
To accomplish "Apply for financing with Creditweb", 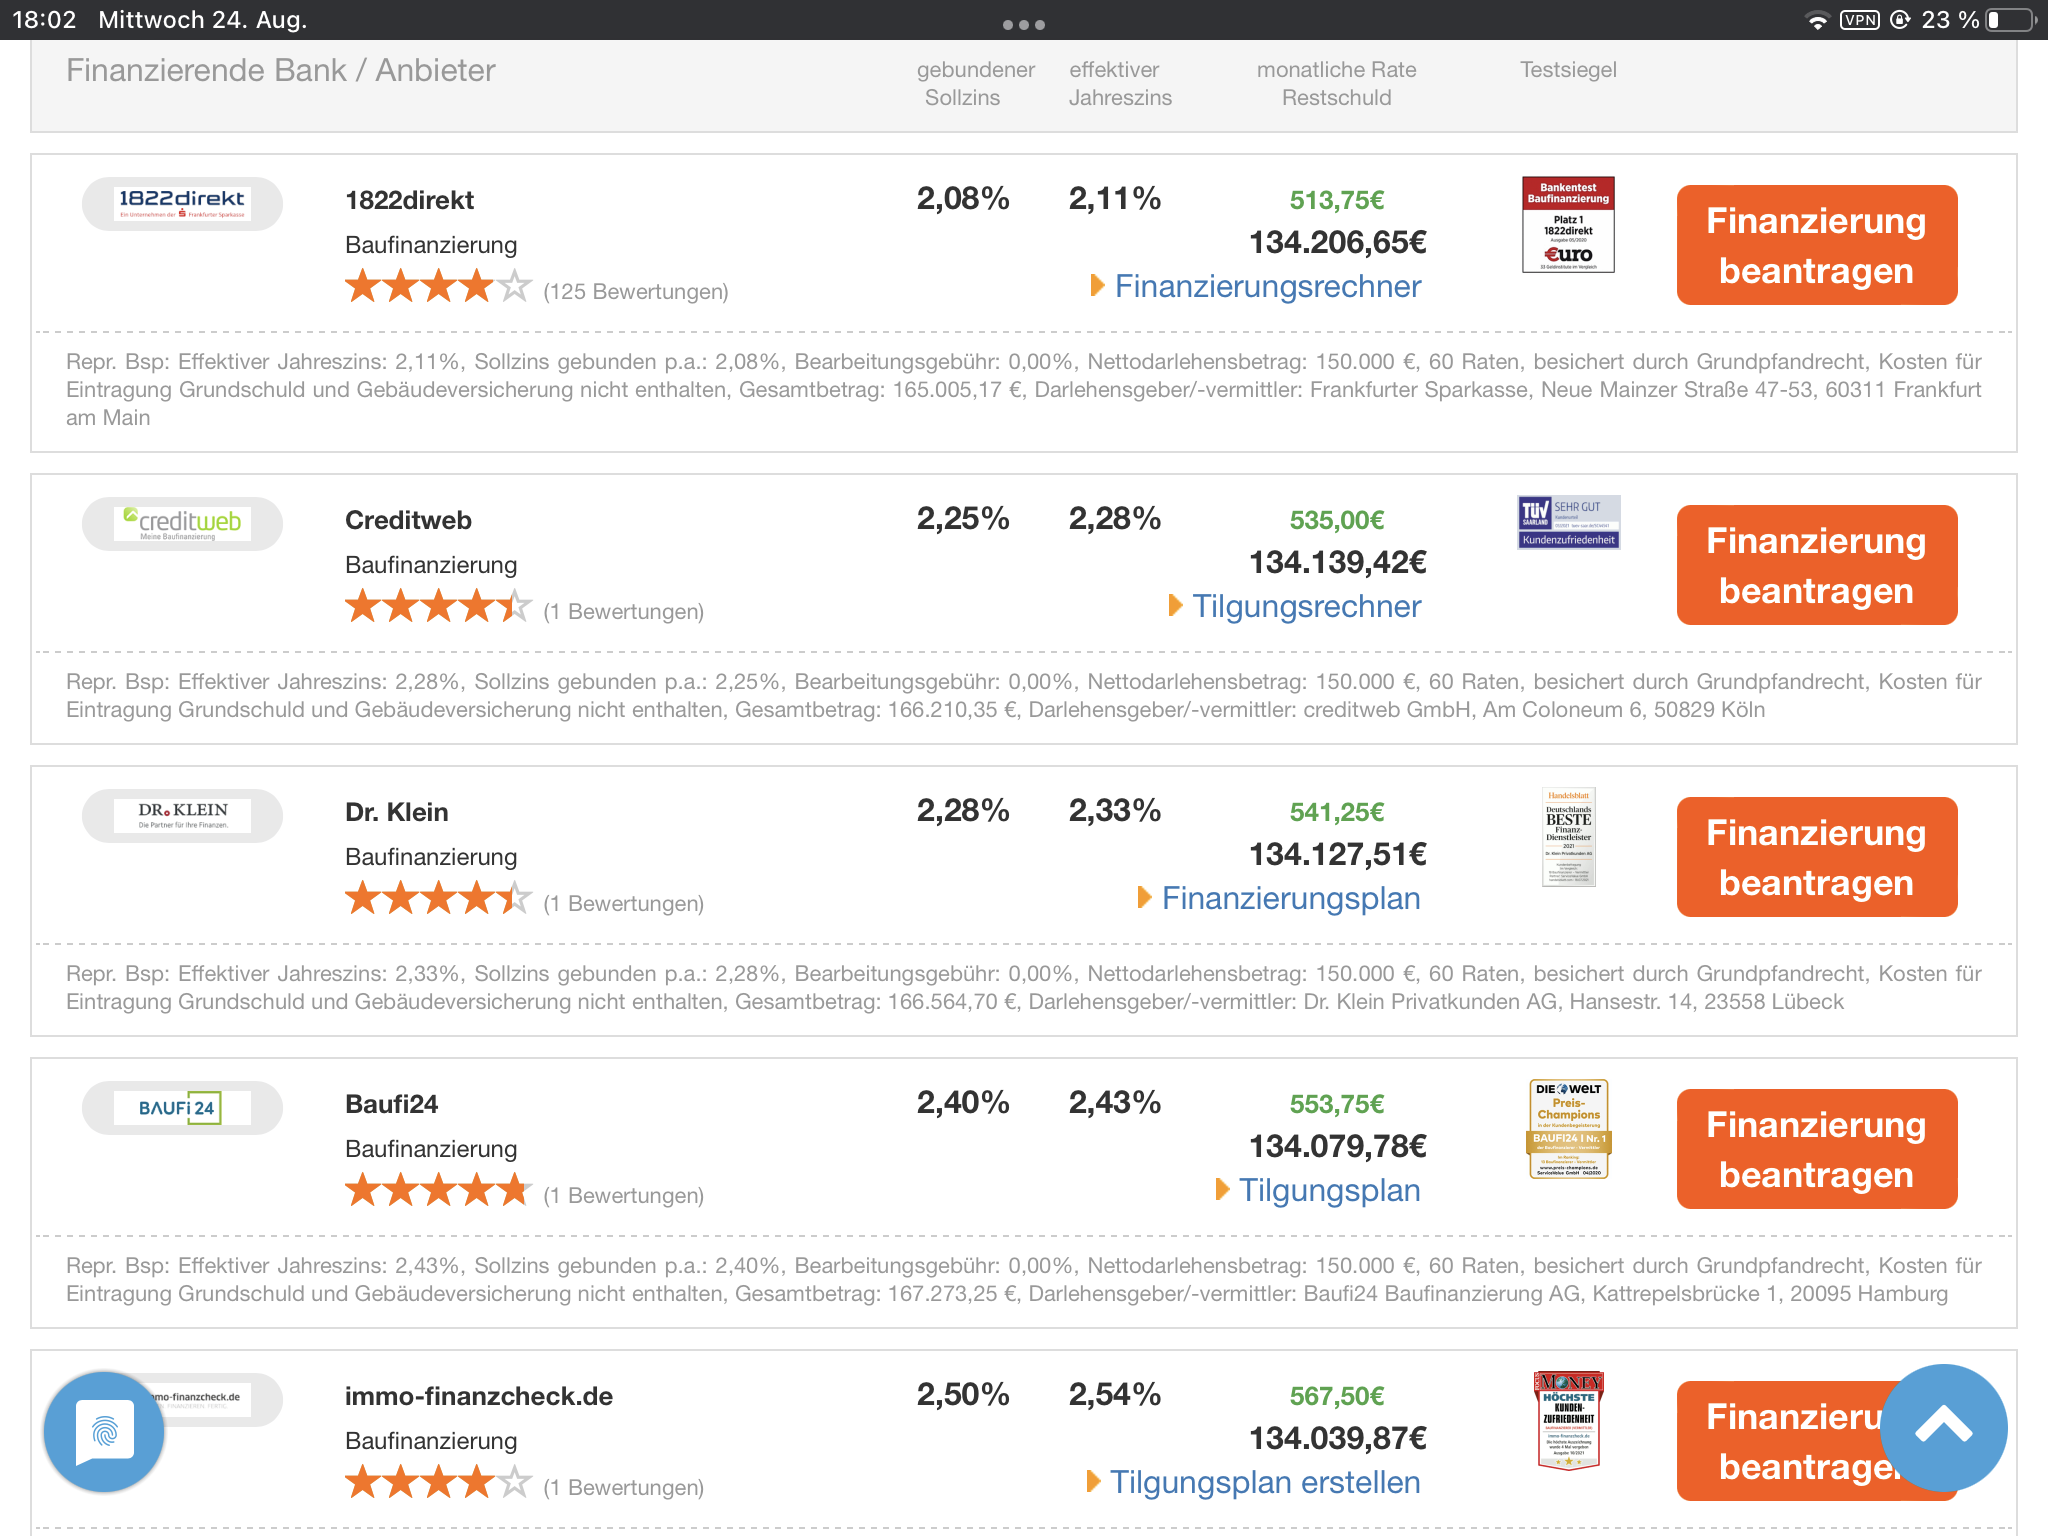I will tap(1817, 565).
